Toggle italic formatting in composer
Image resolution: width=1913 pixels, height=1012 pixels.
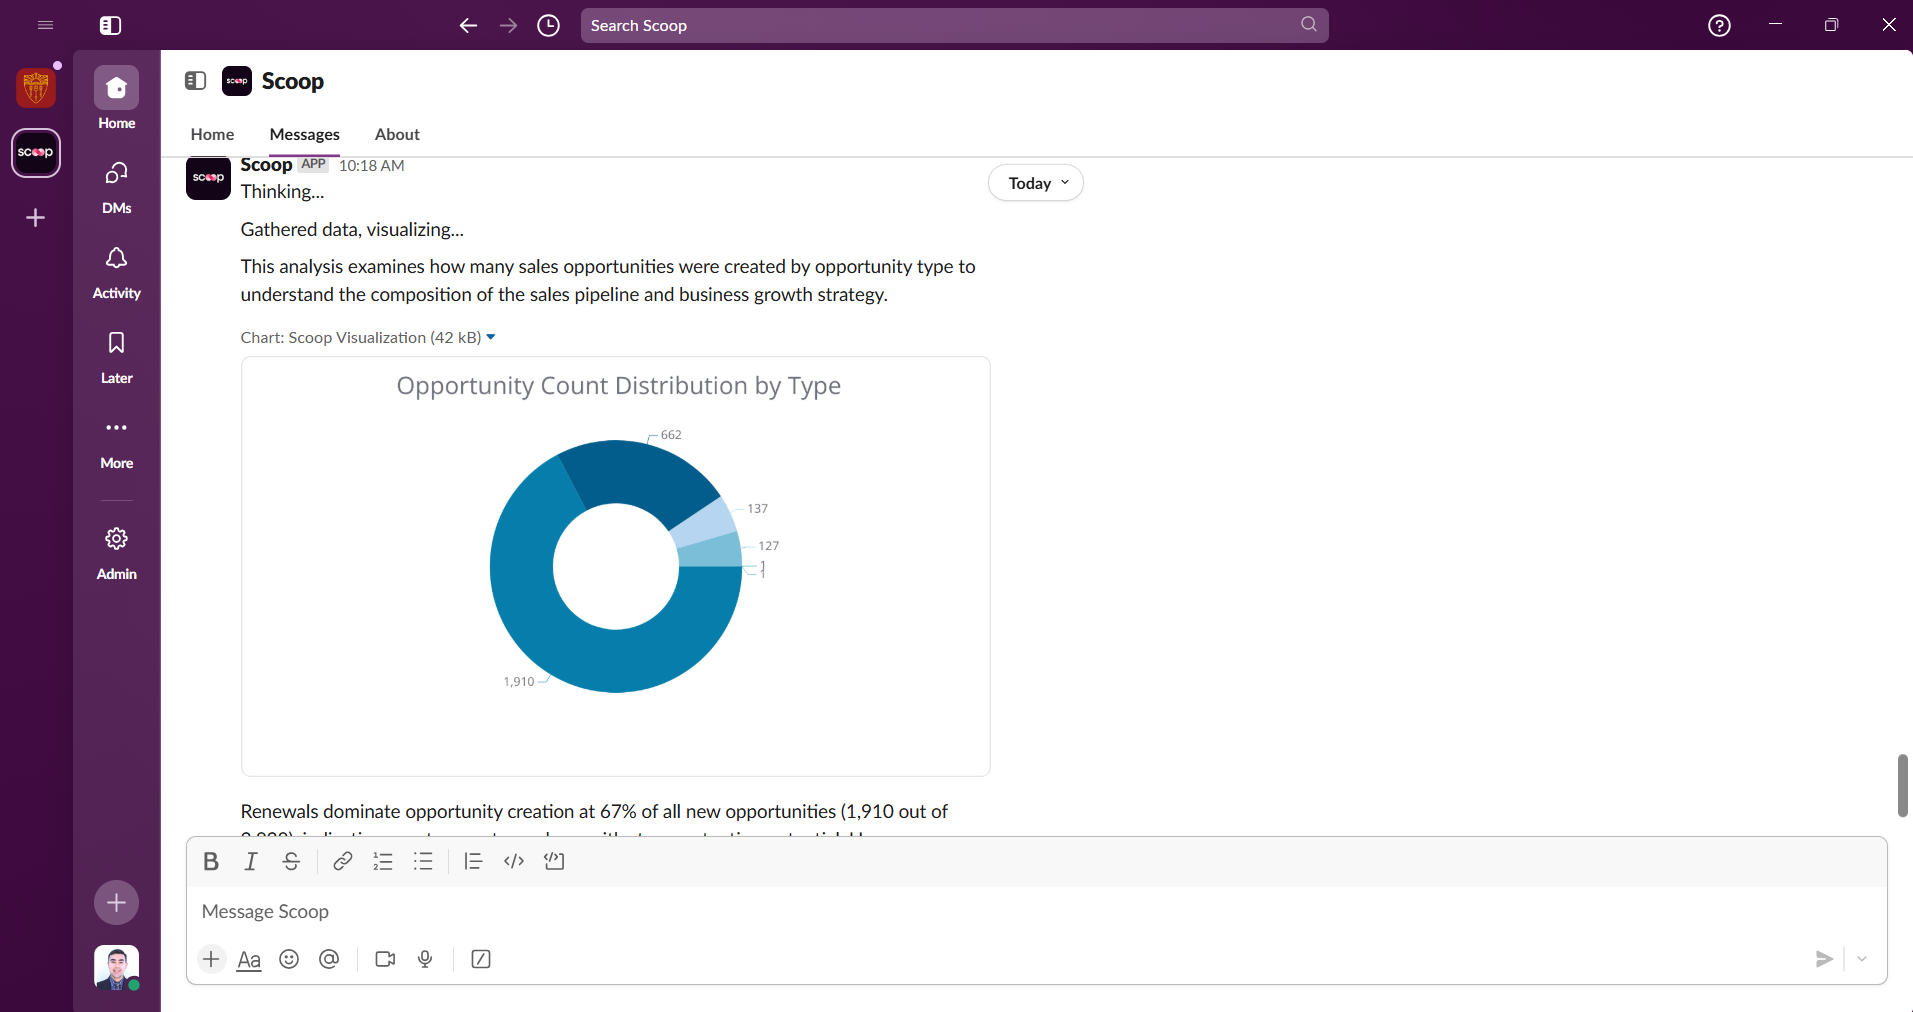[x=251, y=861]
